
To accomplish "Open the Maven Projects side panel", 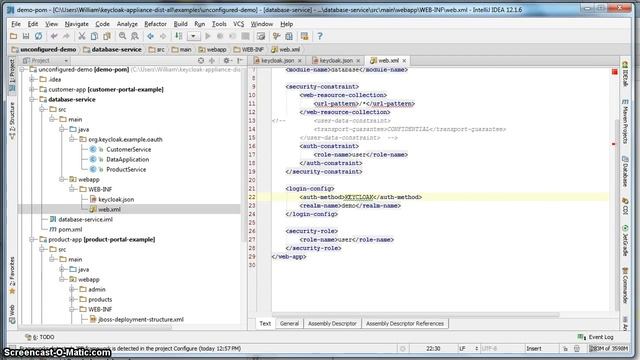I will click(625, 122).
